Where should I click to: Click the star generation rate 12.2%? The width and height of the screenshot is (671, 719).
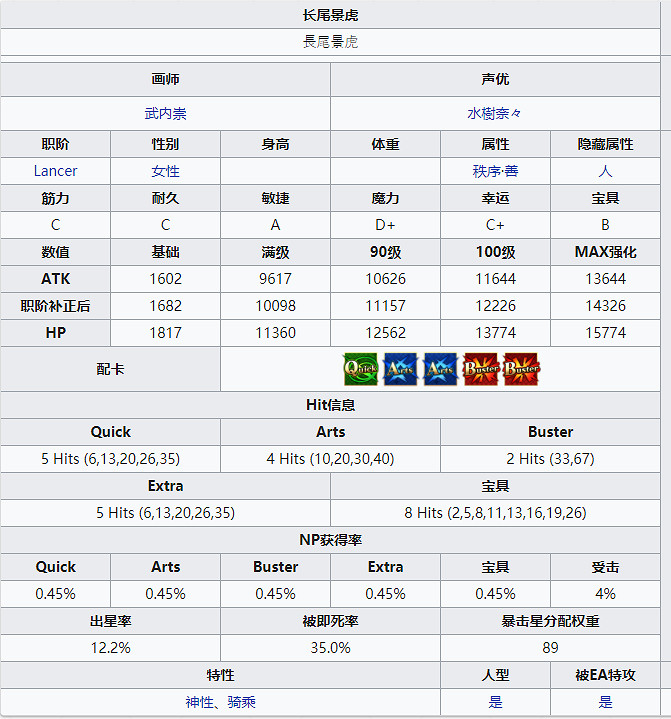coord(111,648)
